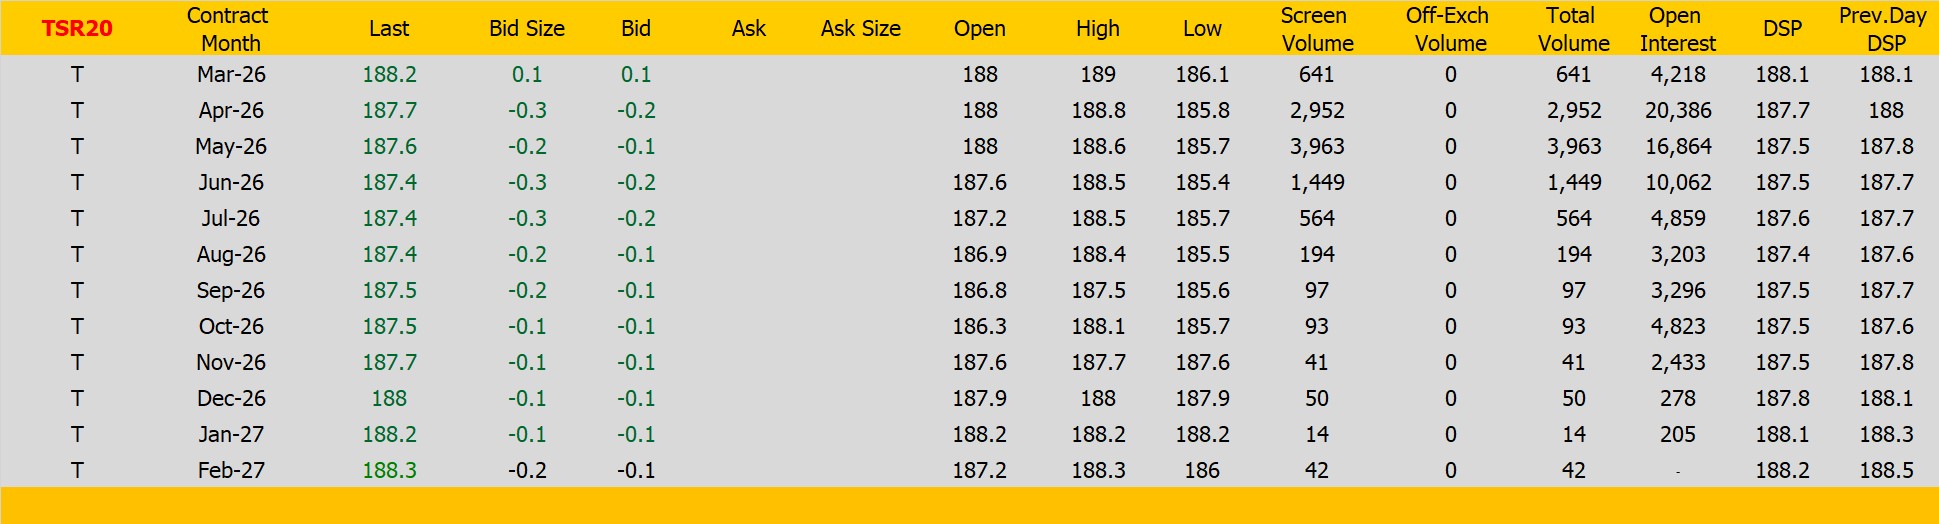Click the Ask Size column header

coord(860,29)
